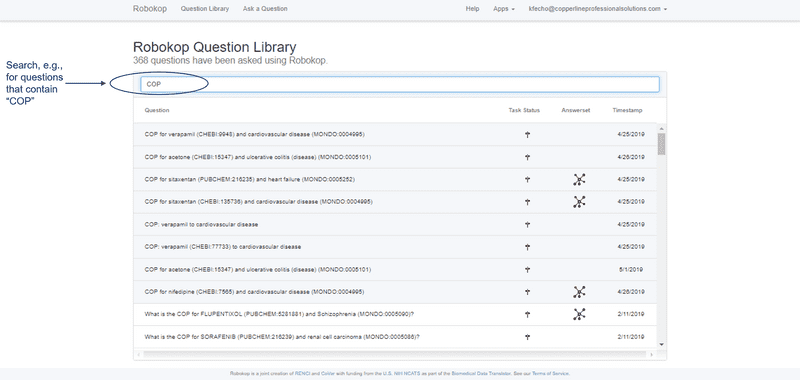Sort by the Task Status column header
Screen dimensions: 800x380
524,110
